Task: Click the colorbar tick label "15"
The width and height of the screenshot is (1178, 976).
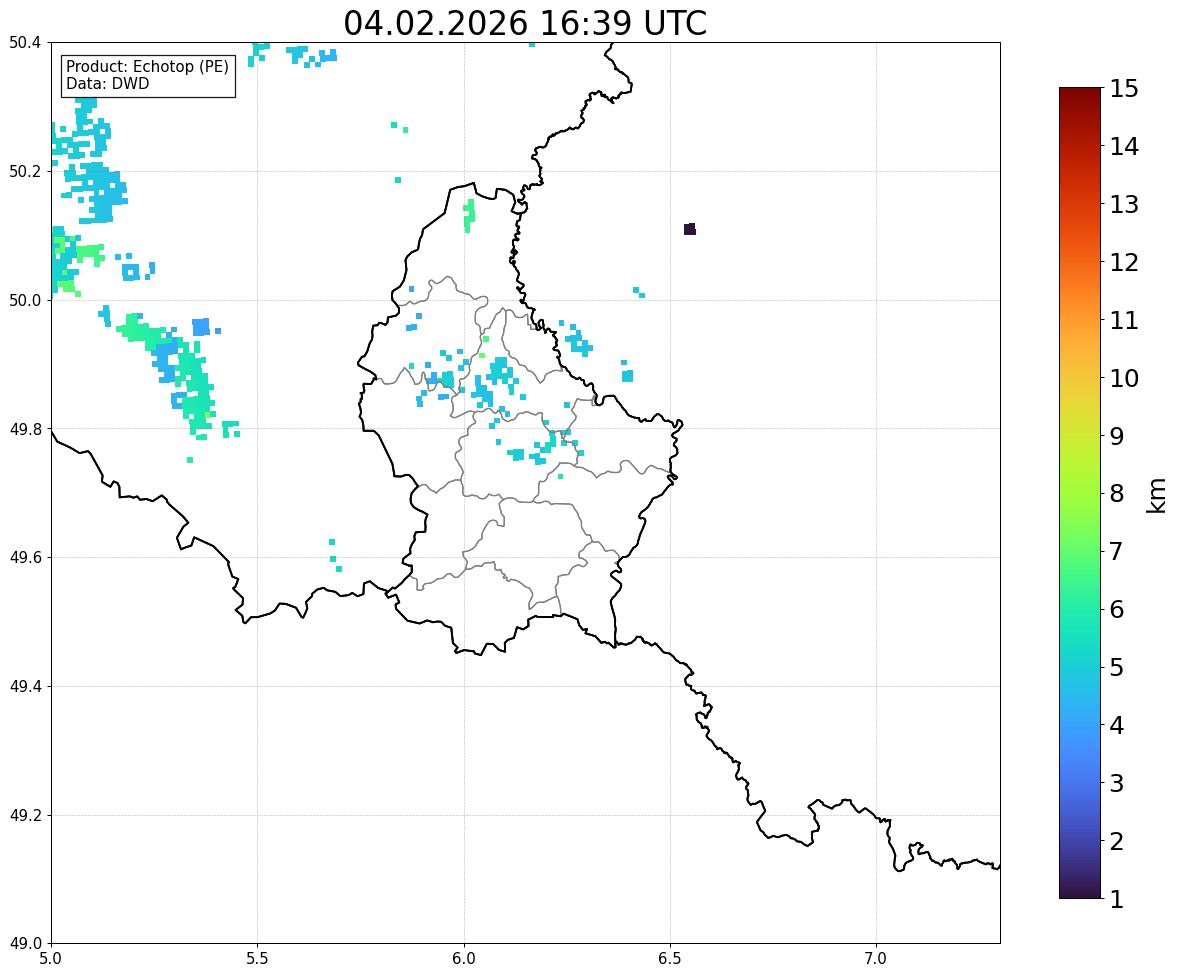Action: tap(1124, 89)
